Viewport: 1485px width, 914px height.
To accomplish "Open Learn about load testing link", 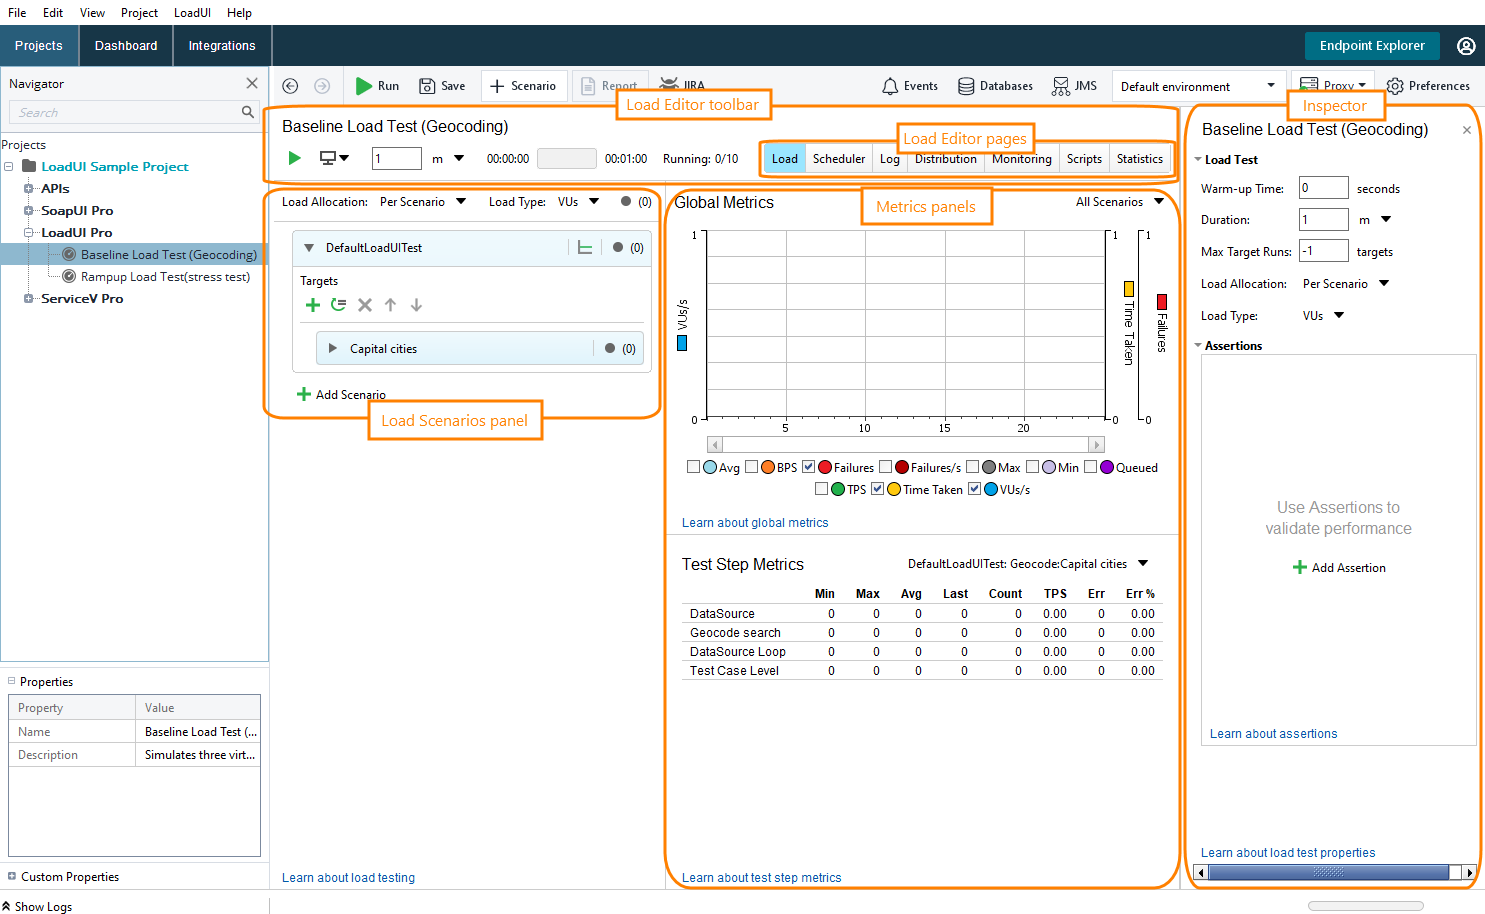I will pos(348,878).
